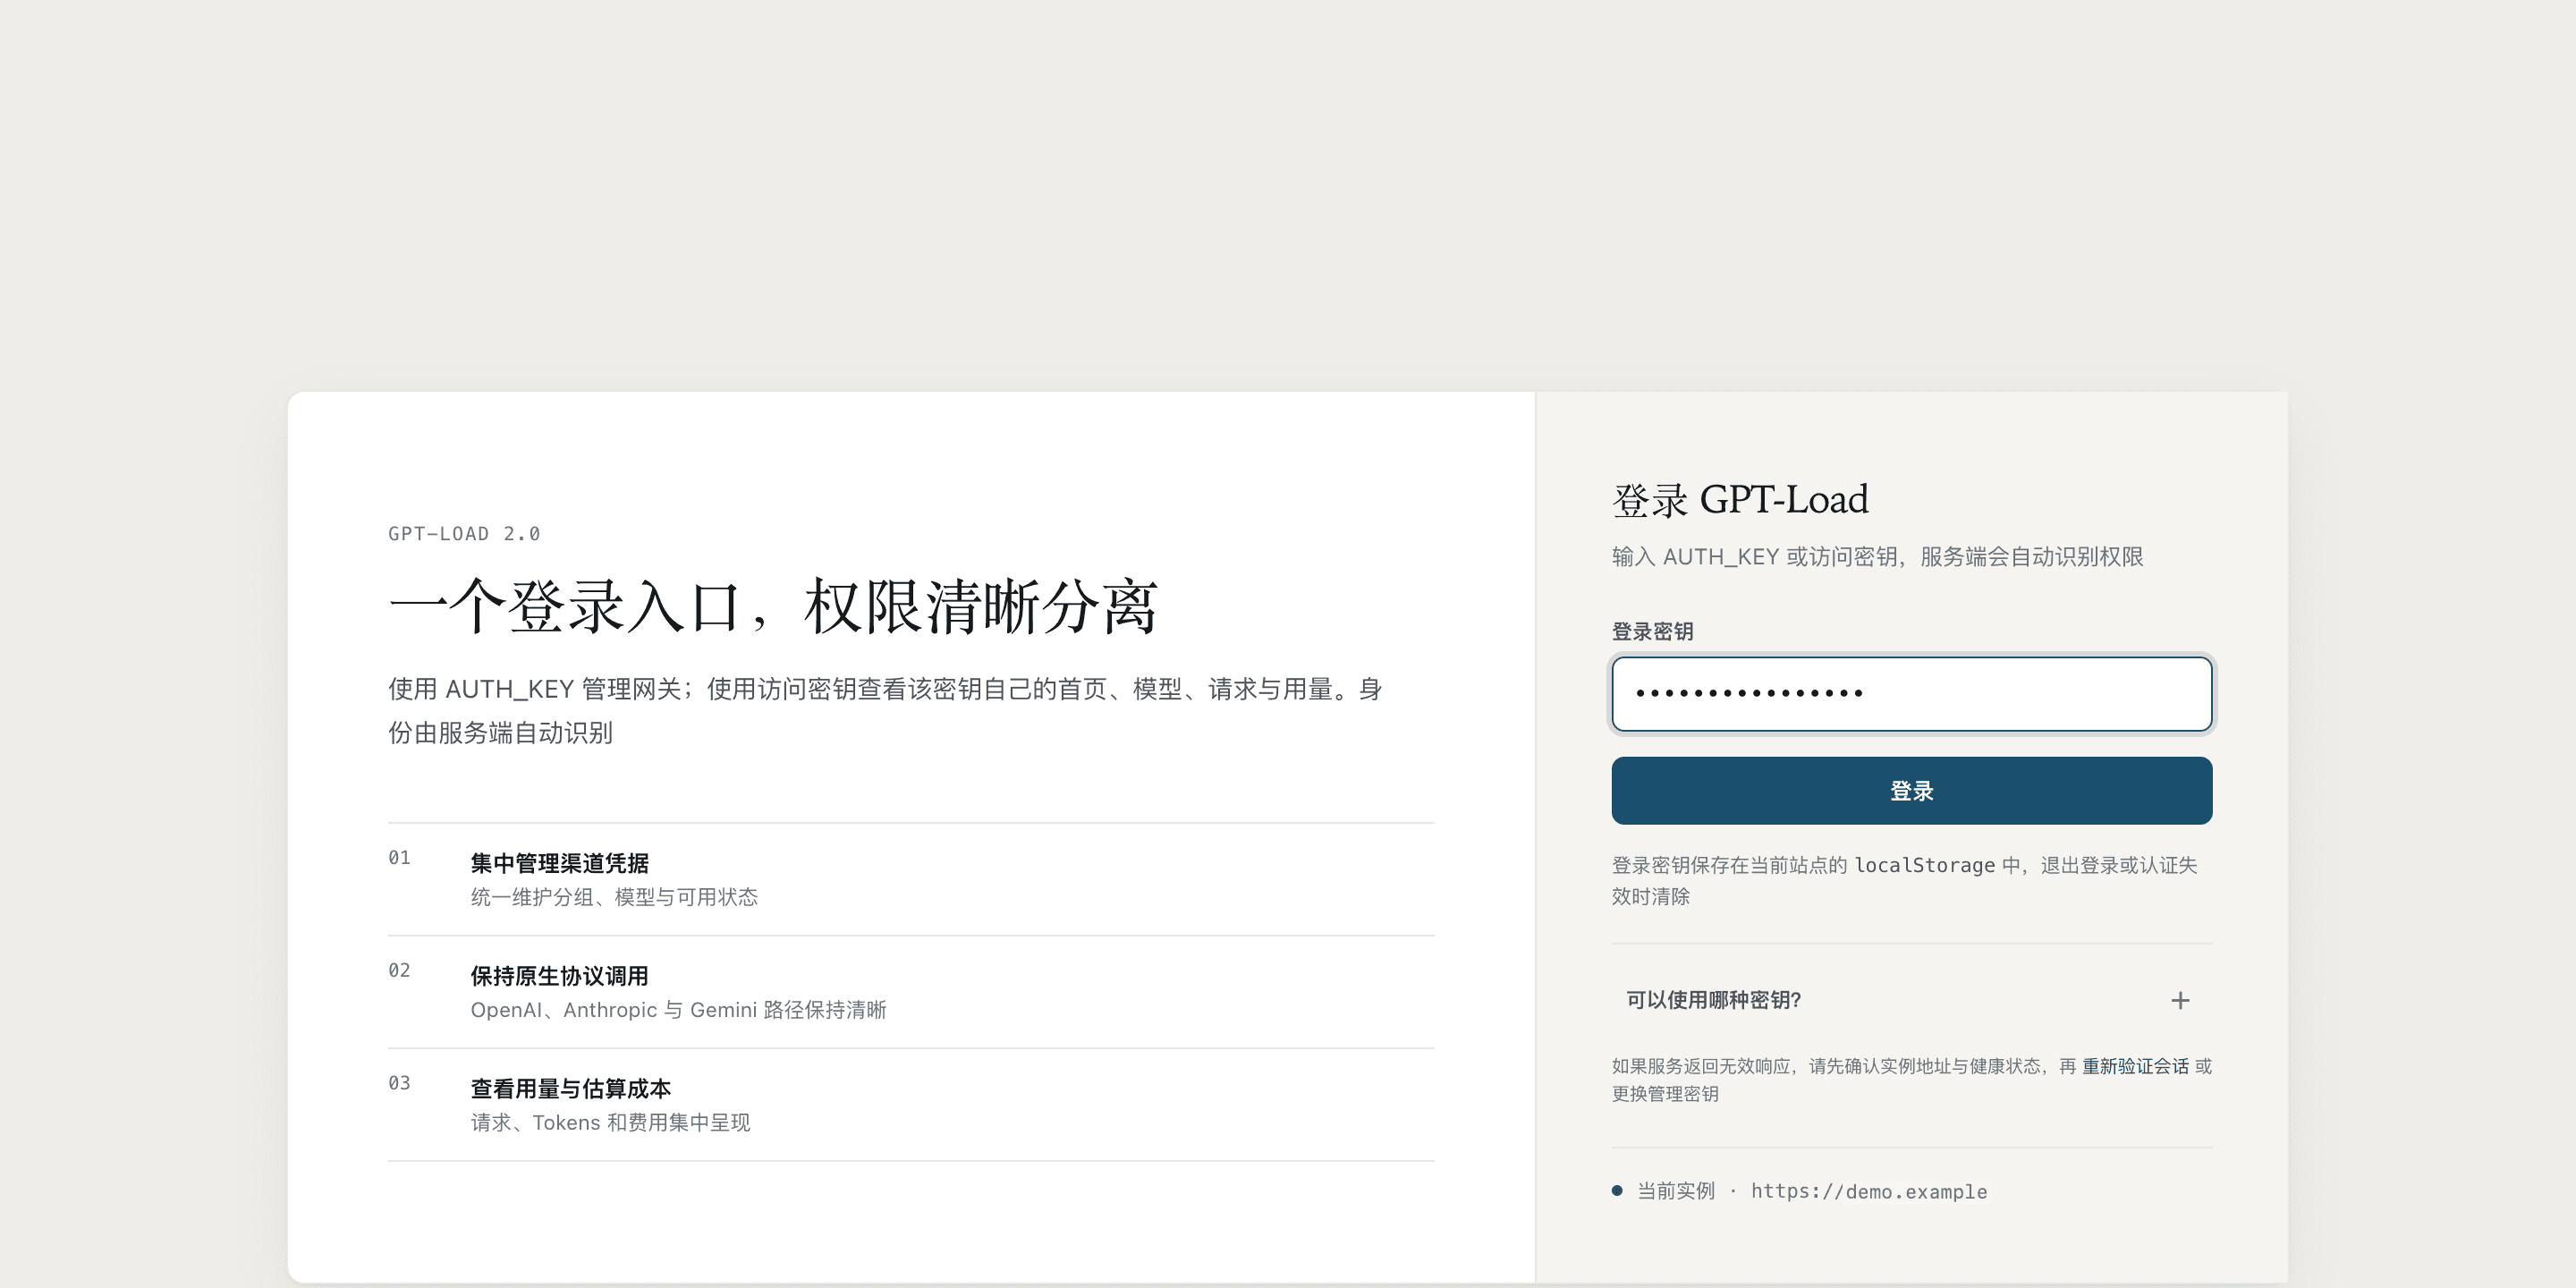Click the text 请求、Tokens 和费用集中呈现
Image resolution: width=2576 pixels, height=1288 pixels.
point(610,1123)
